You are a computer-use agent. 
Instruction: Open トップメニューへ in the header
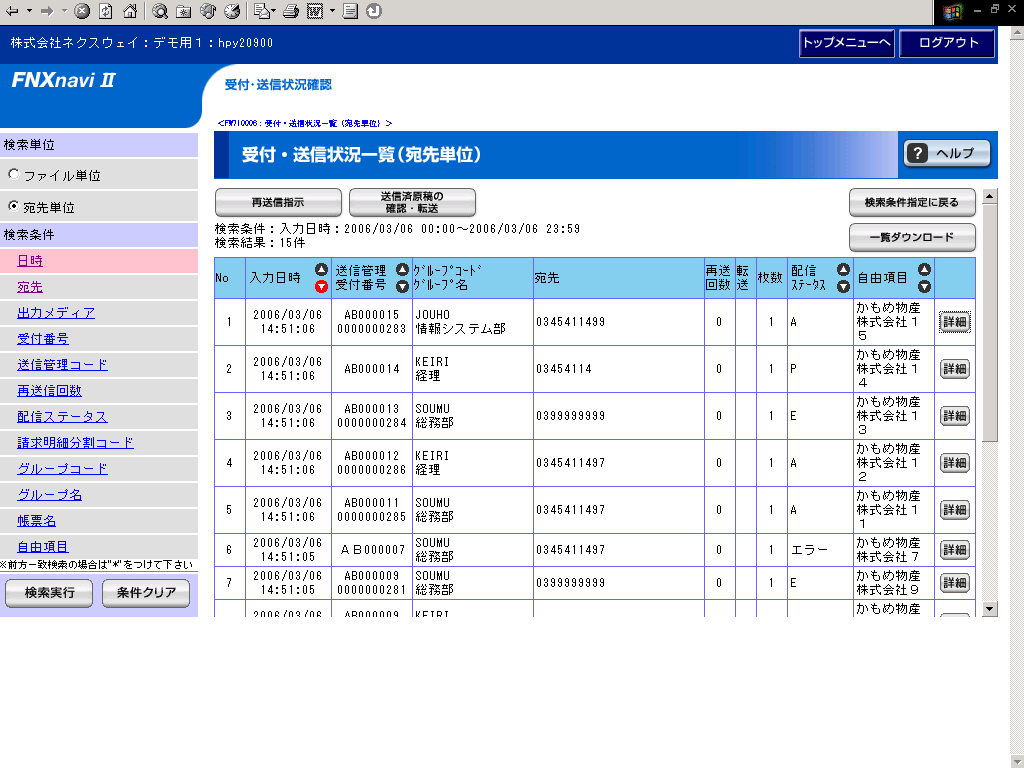[846, 43]
